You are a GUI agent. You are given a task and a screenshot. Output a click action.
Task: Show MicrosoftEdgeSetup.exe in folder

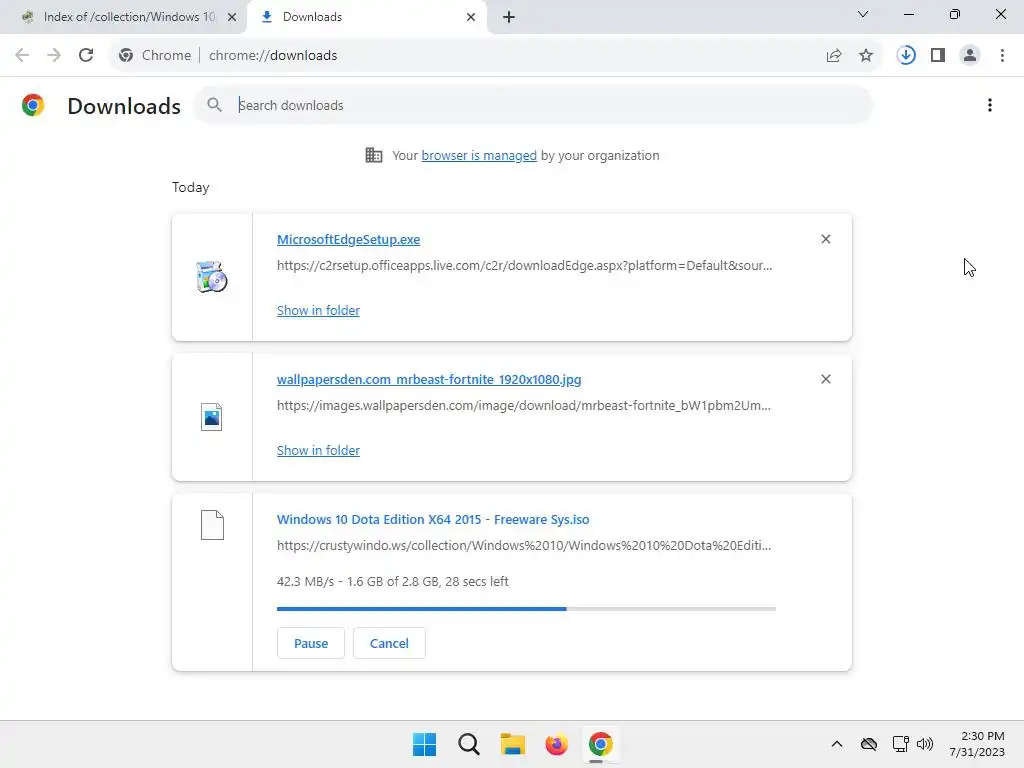(318, 311)
